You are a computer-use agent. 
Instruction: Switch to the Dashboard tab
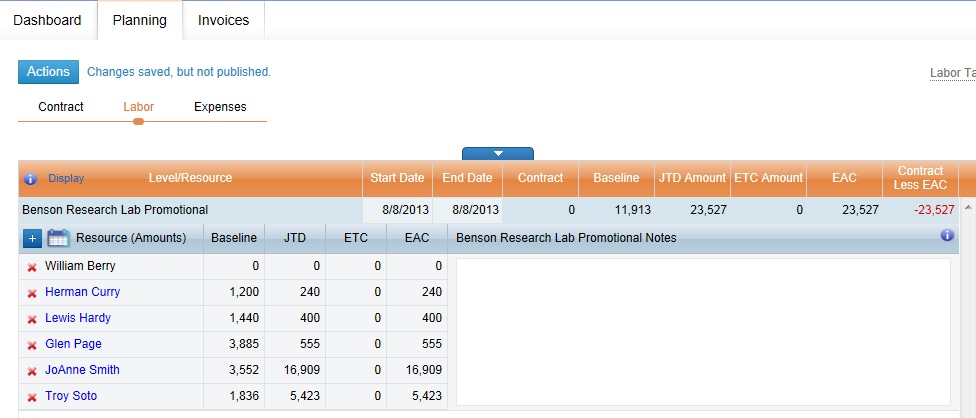coord(47,20)
